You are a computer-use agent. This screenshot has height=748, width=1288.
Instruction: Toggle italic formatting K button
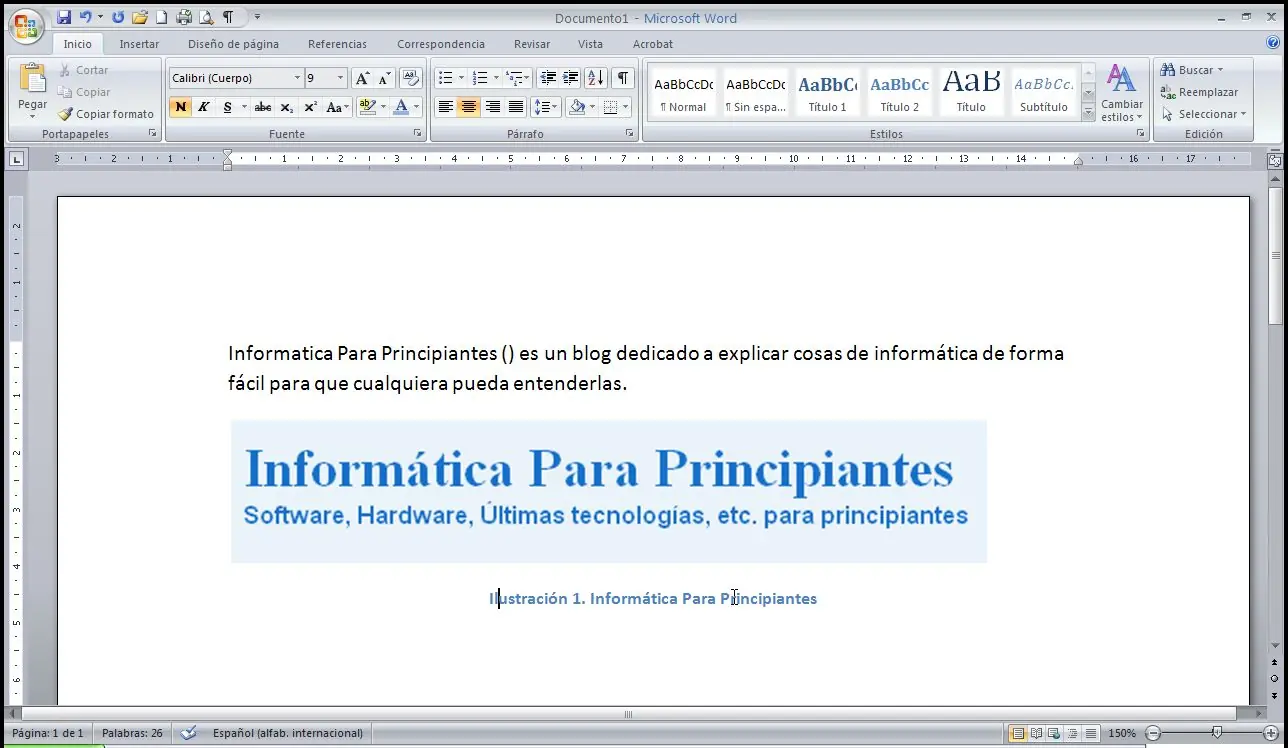(x=204, y=107)
